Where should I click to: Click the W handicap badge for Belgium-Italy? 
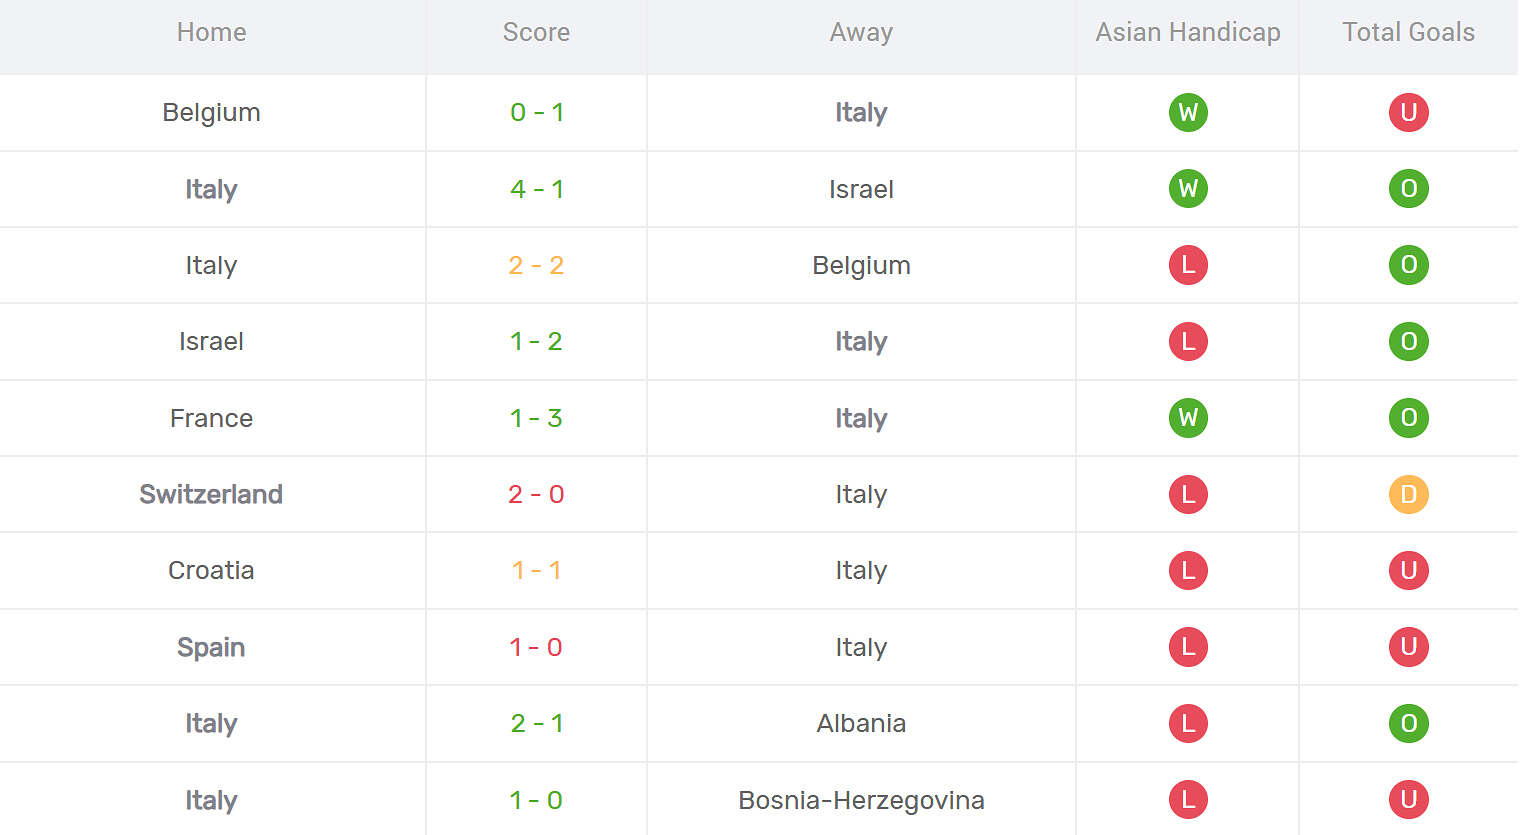pos(1188,112)
